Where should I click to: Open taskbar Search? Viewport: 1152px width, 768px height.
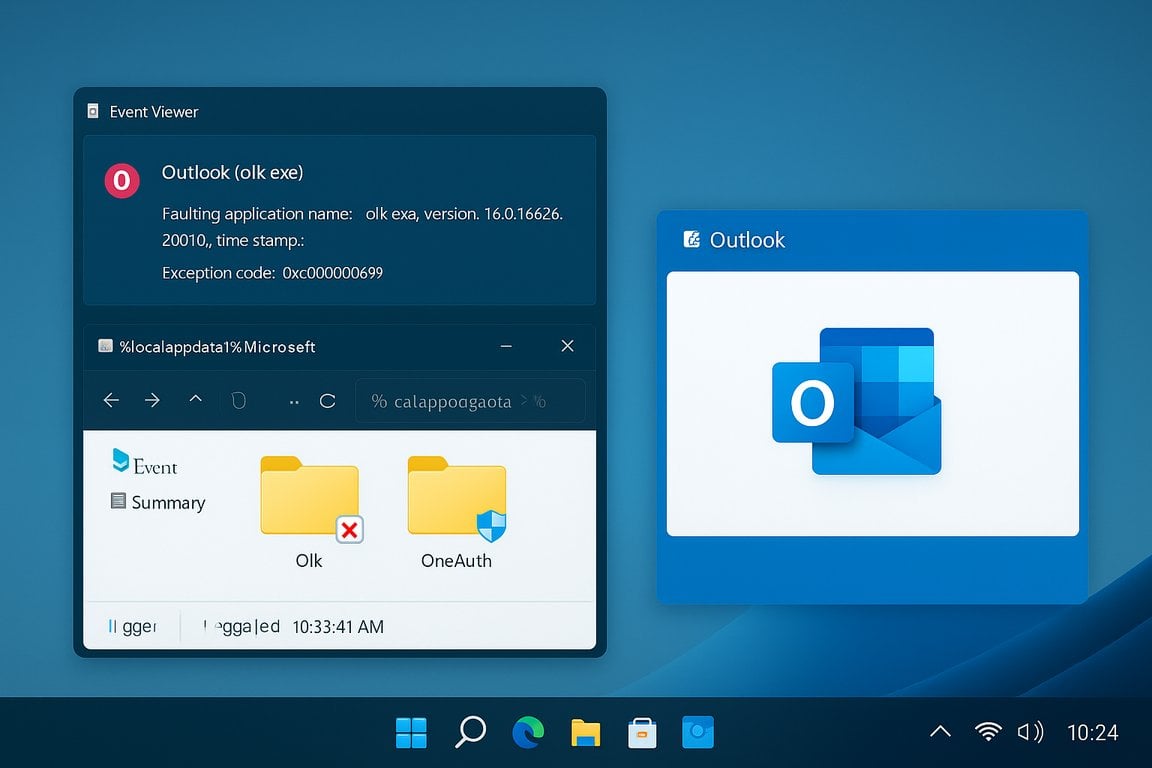coord(470,731)
